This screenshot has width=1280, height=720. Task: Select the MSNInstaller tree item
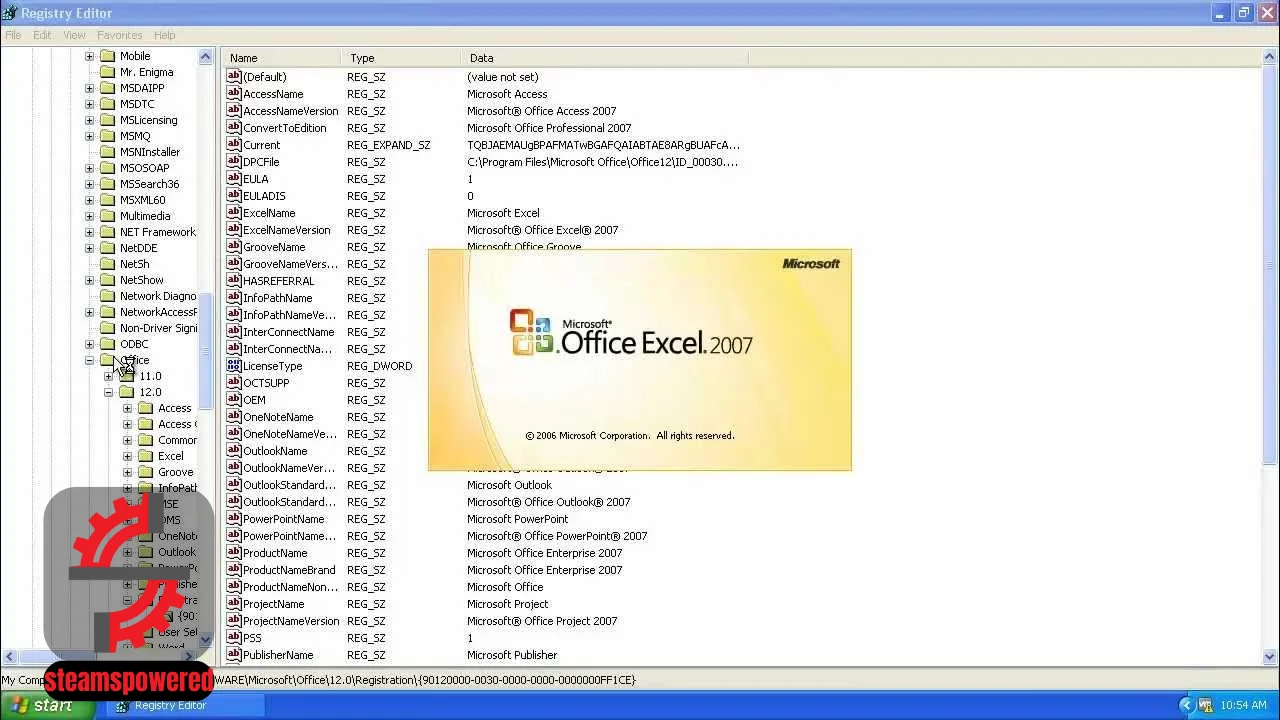click(x=150, y=152)
